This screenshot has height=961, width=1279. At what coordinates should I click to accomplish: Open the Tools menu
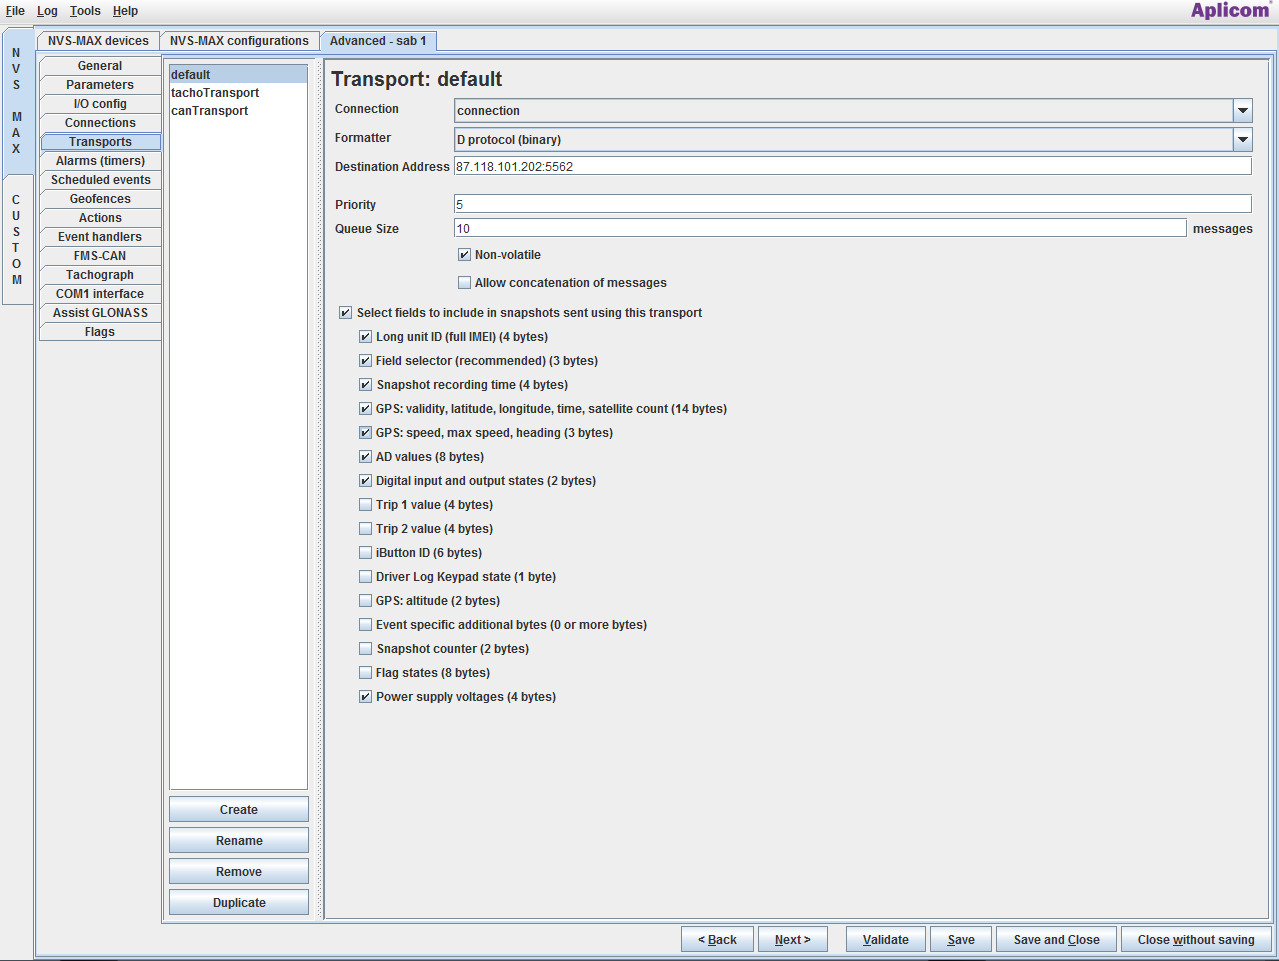coord(85,11)
